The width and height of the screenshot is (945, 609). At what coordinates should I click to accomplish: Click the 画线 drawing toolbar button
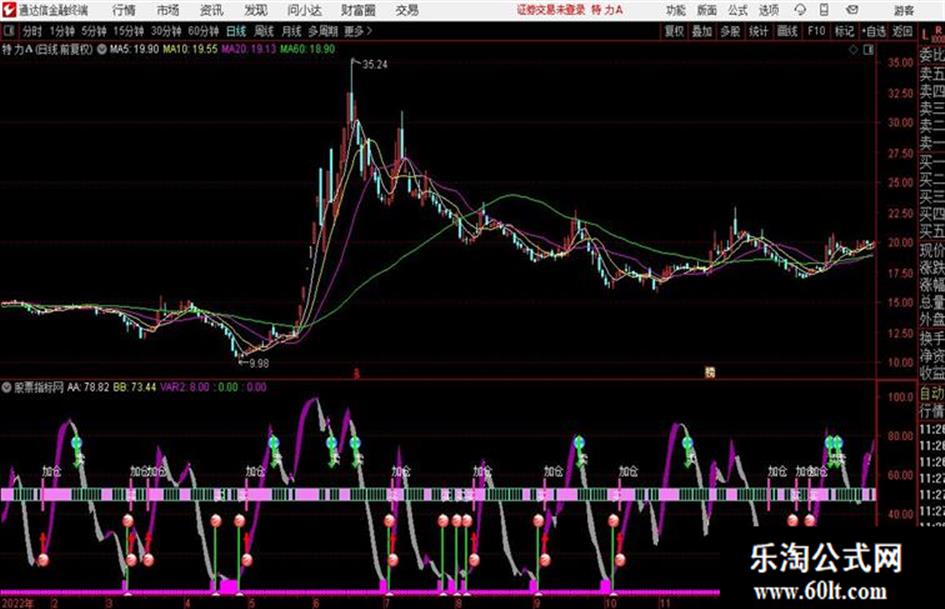(787, 31)
